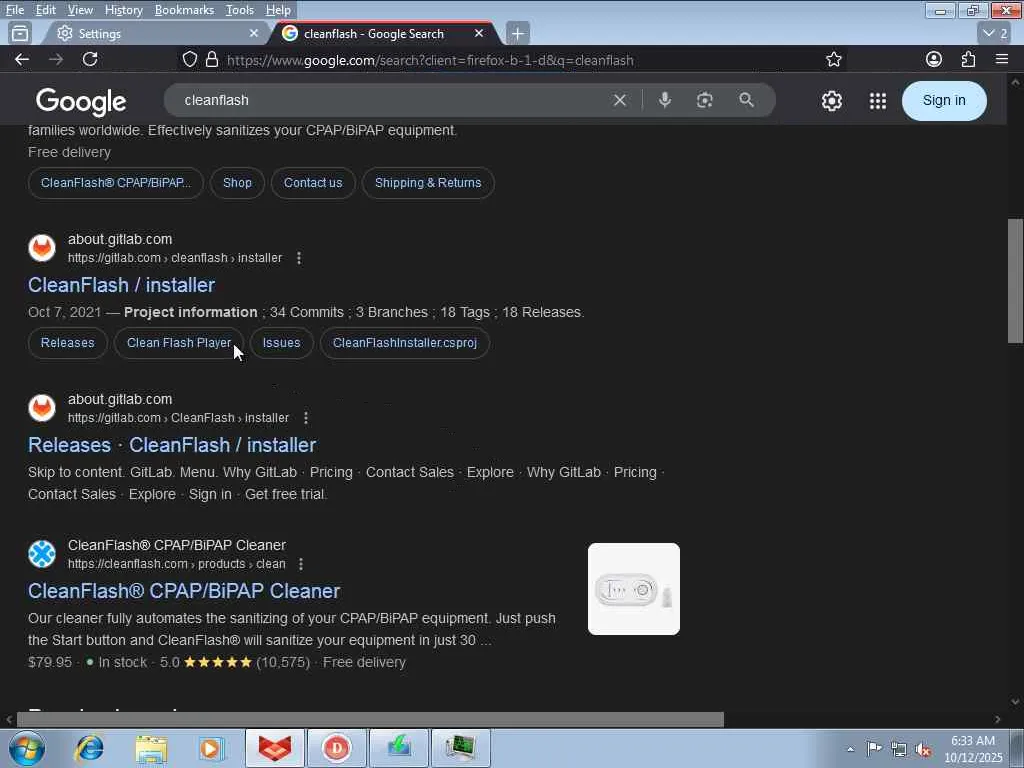1024x768 pixels.
Task: Click inside the Google search box
Action: tap(392, 101)
